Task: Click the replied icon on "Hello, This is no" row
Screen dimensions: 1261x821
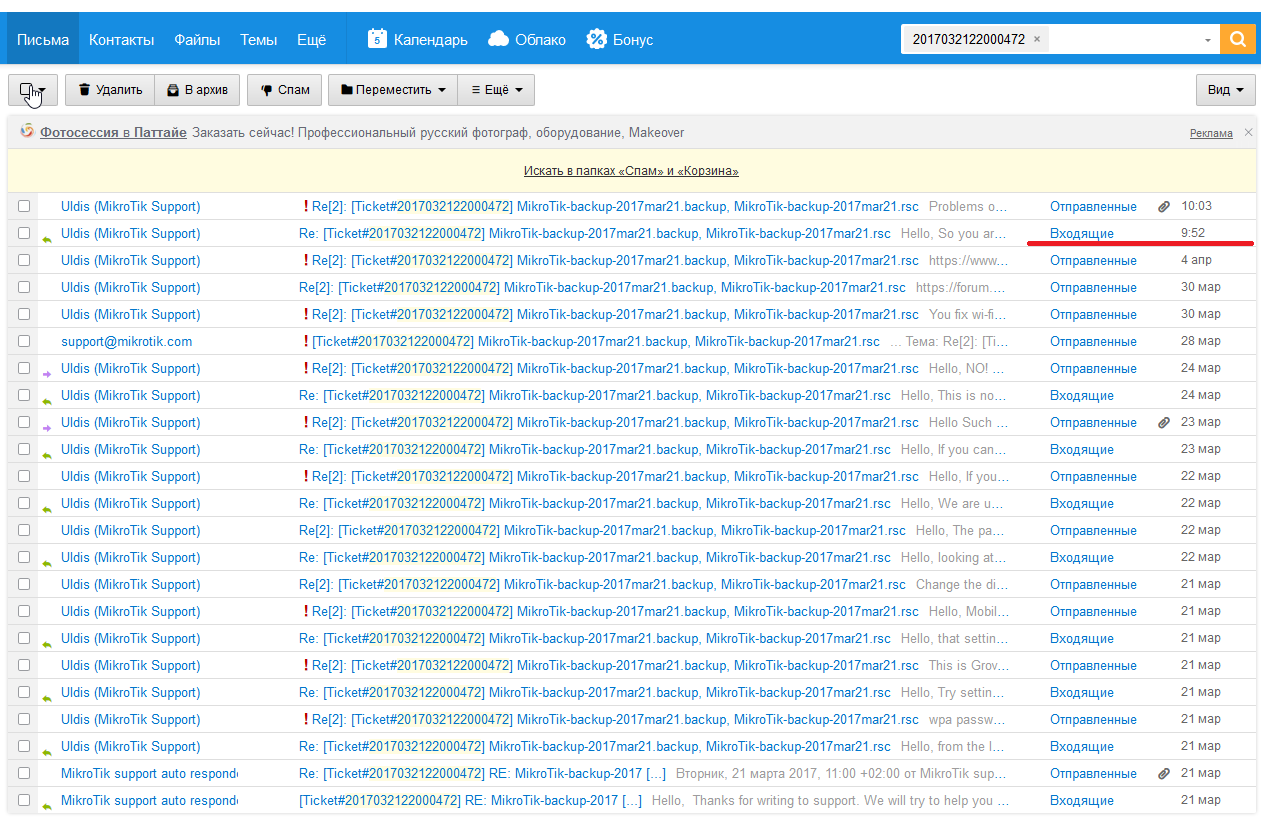Action: point(46,401)
